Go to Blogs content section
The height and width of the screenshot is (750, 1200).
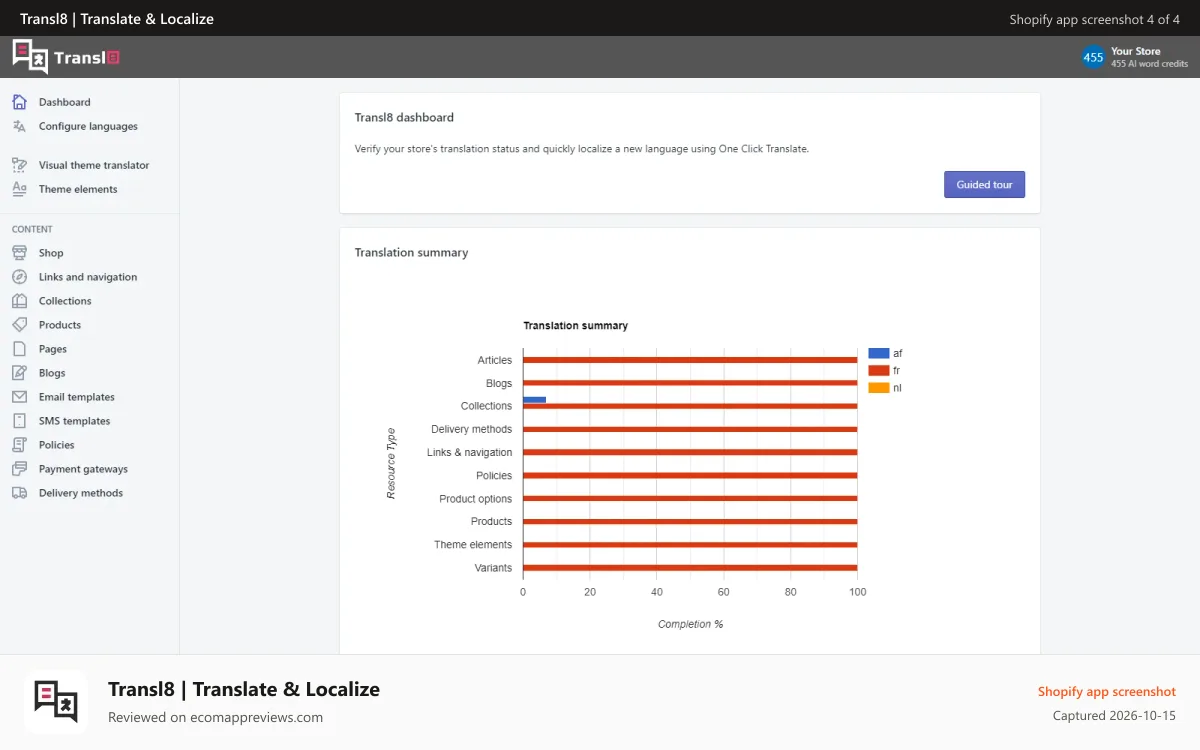(x=52, y=373)
